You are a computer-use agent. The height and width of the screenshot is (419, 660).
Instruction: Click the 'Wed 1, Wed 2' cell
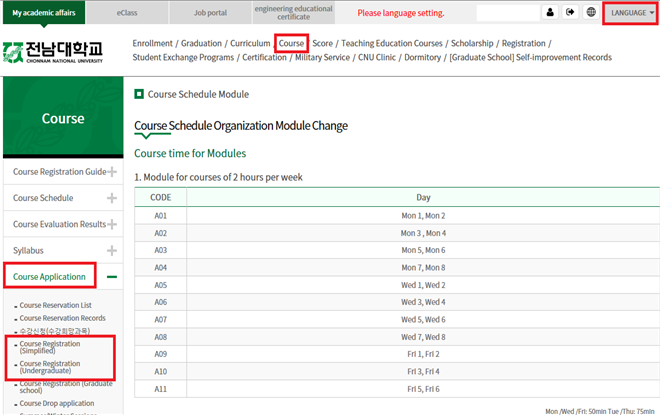423,285
